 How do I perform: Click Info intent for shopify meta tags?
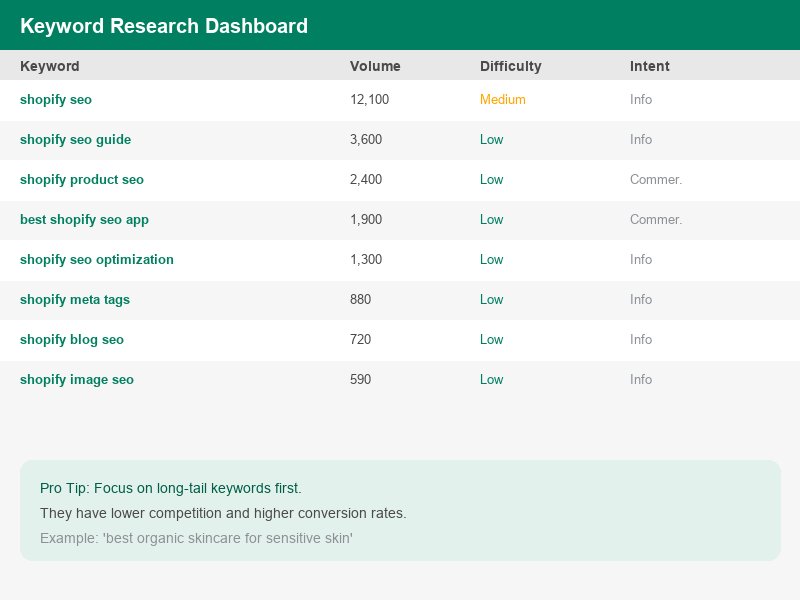pos(641,299)
